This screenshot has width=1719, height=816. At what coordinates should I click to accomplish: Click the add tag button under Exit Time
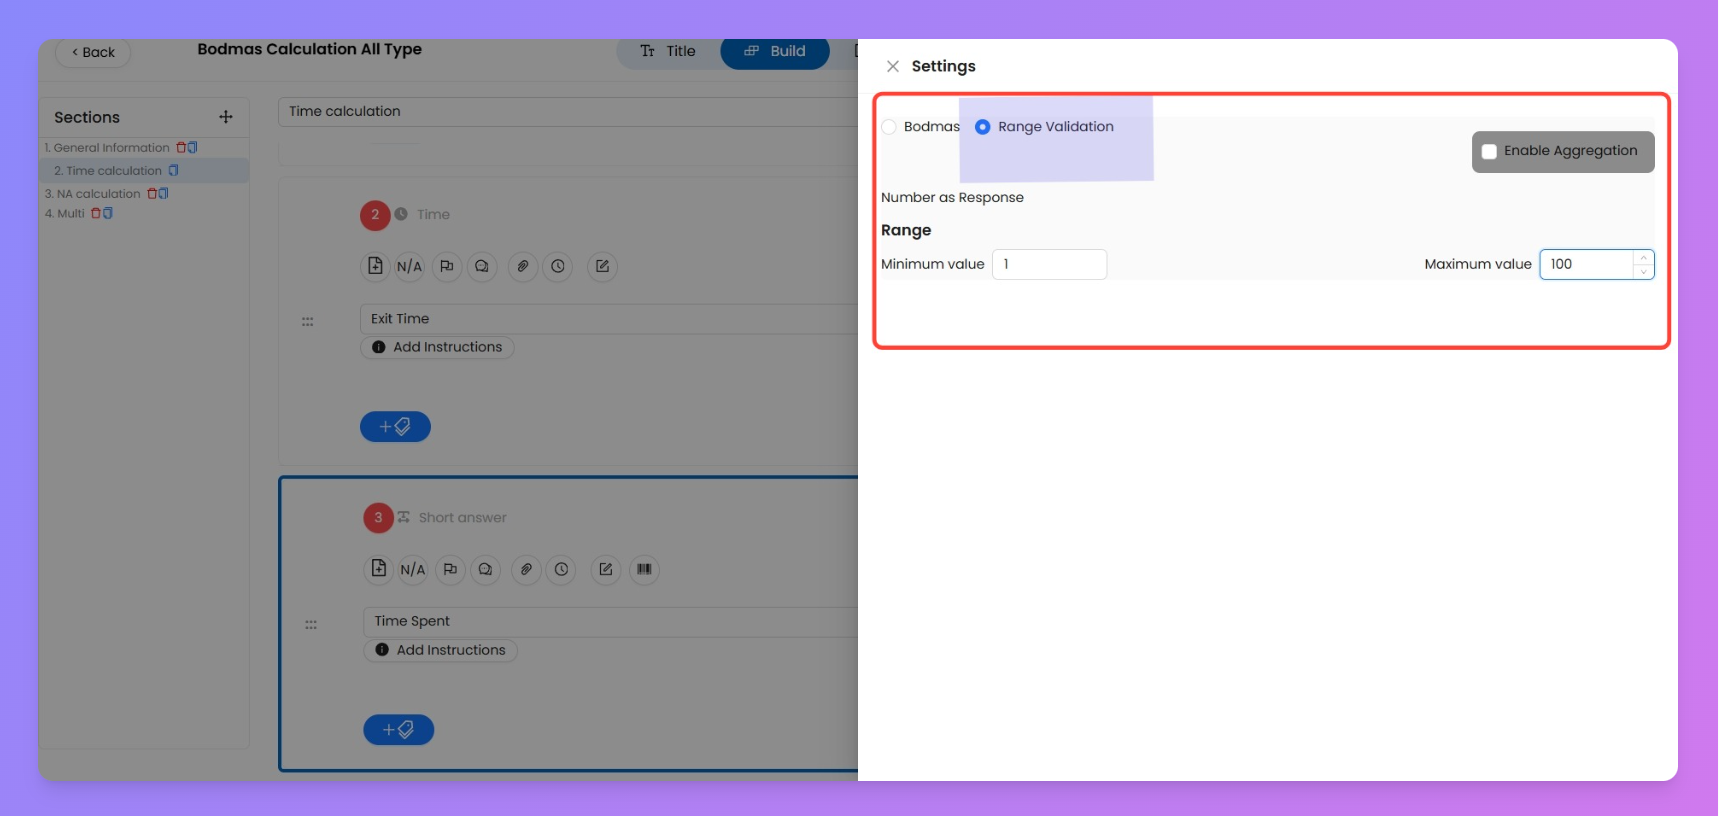(x=395, y=427)
